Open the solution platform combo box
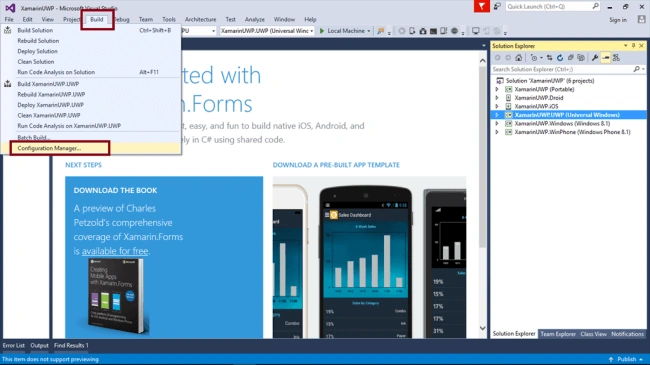Image resolution: width=650 pixels, height=365 pixels. point(199,31)
